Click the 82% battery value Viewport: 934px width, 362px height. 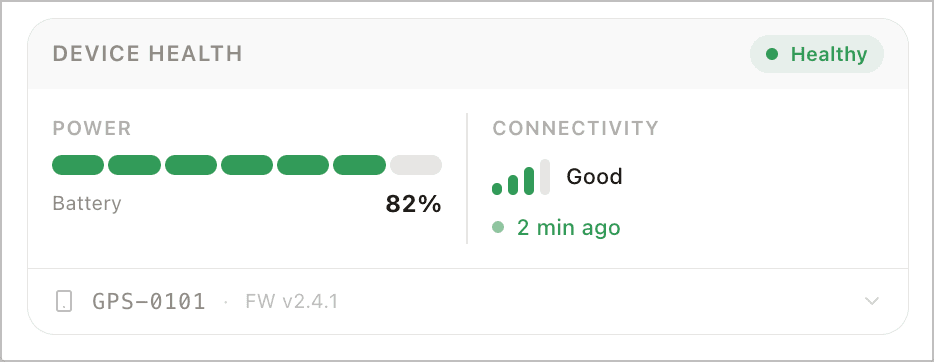pos(413,204)
